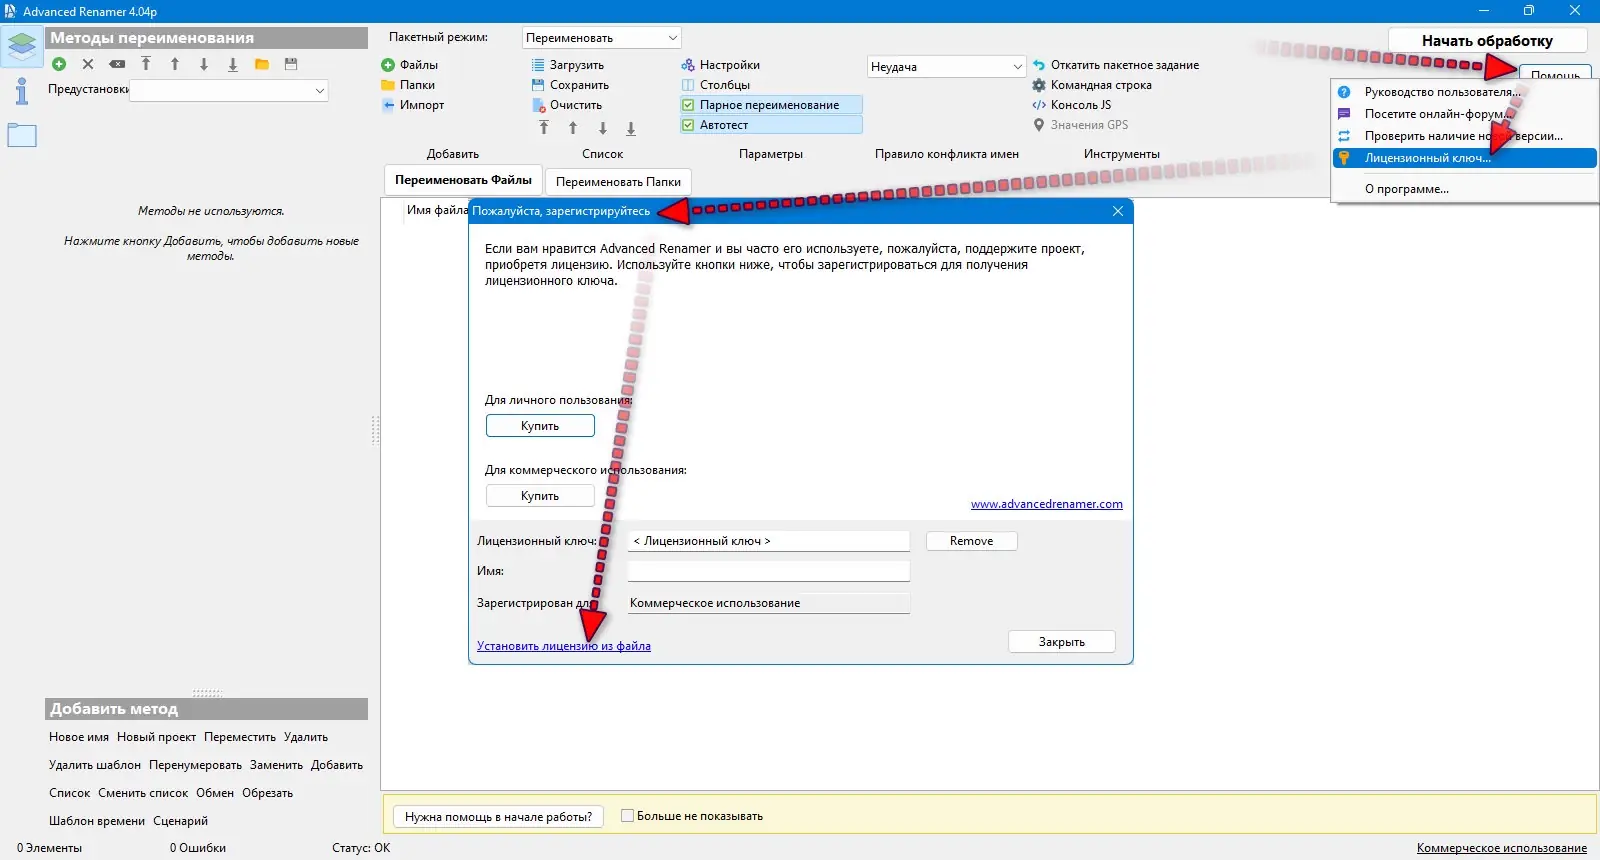
Task: Click the Имя input field
Action: click(768, 571)
